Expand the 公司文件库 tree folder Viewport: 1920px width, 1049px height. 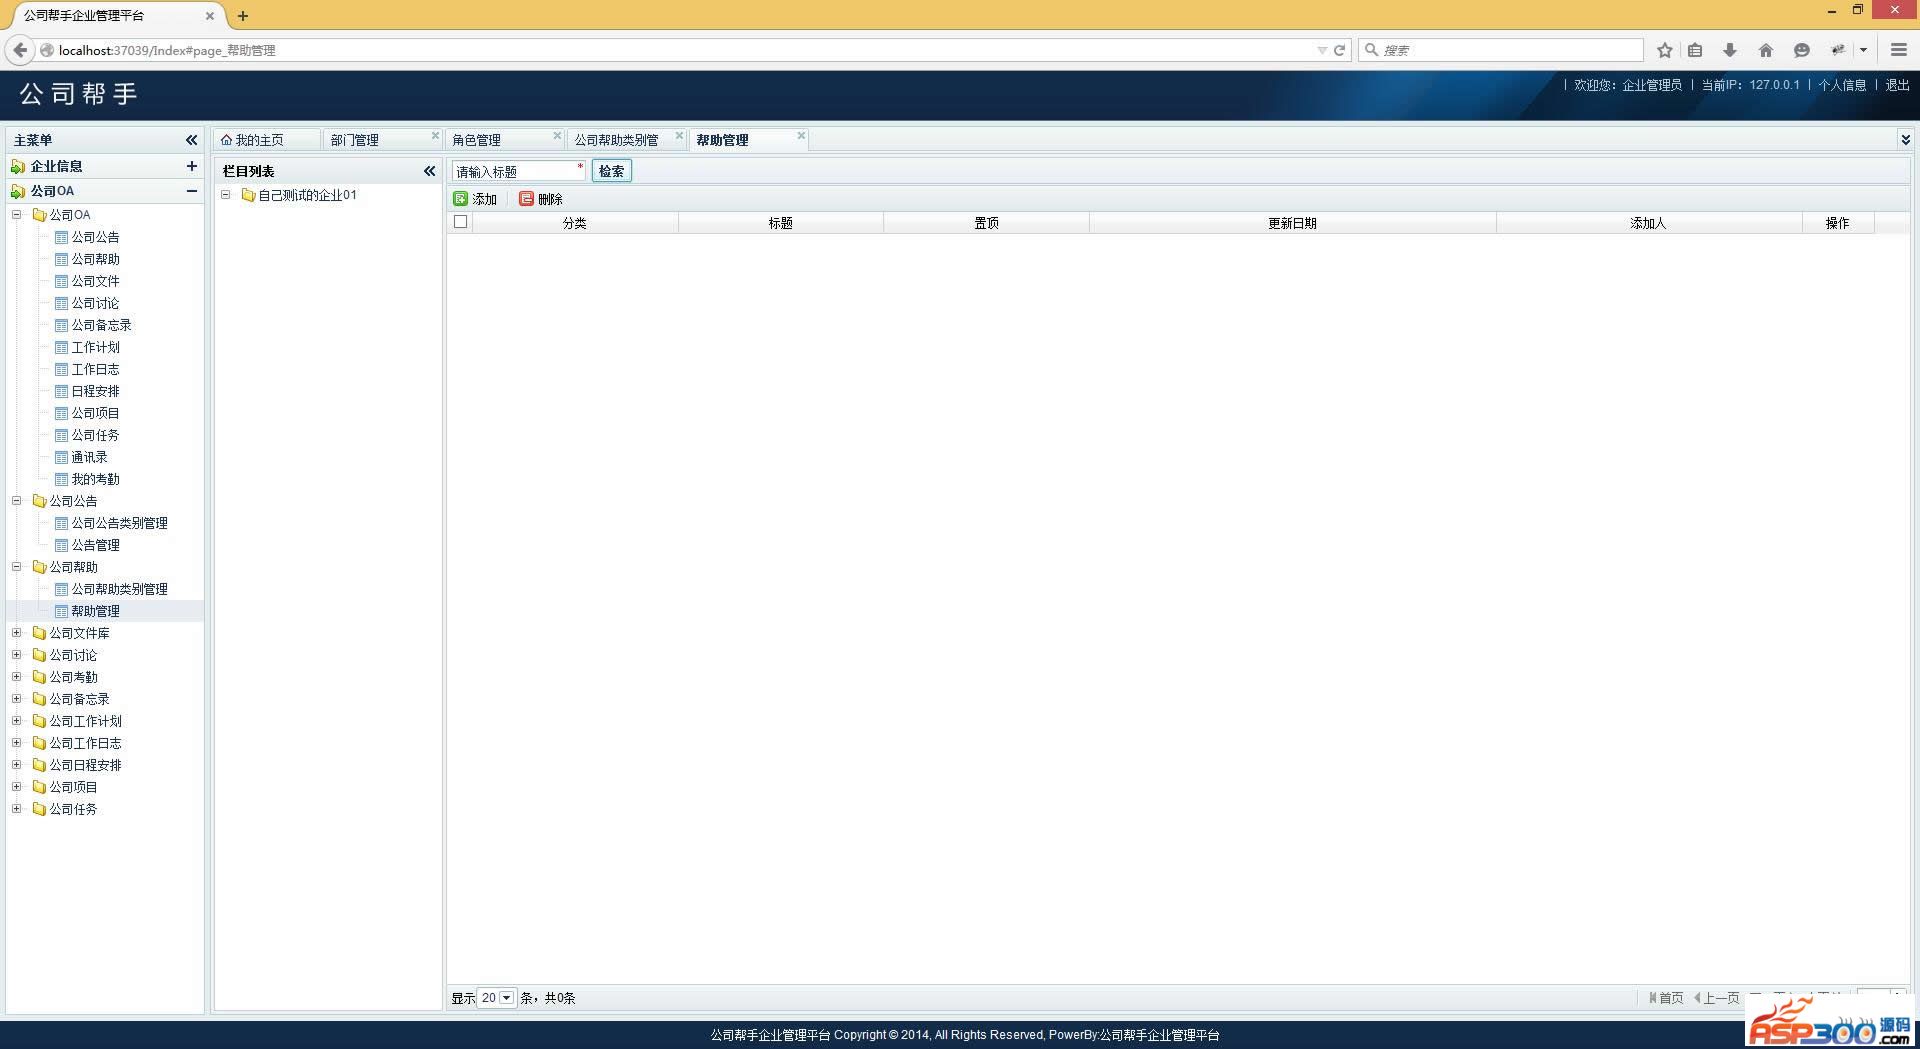[16, 633]
